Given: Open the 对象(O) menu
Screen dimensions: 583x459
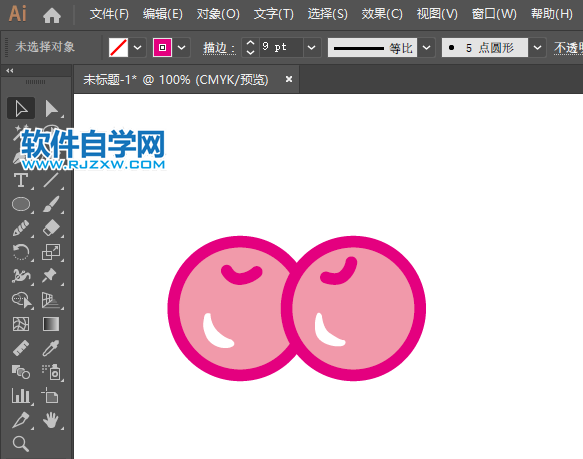Looking at the screenshot, I should click(x=218, y=14).
